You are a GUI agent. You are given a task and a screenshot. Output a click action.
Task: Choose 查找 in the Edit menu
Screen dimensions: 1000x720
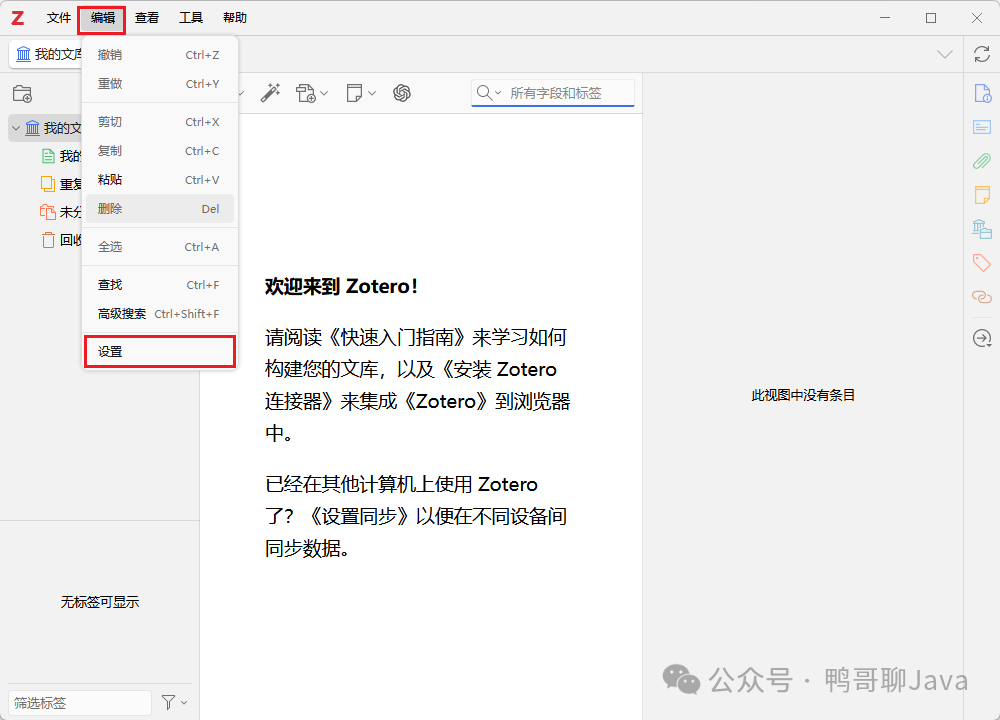pyautogui.click(x=159, y=285)
